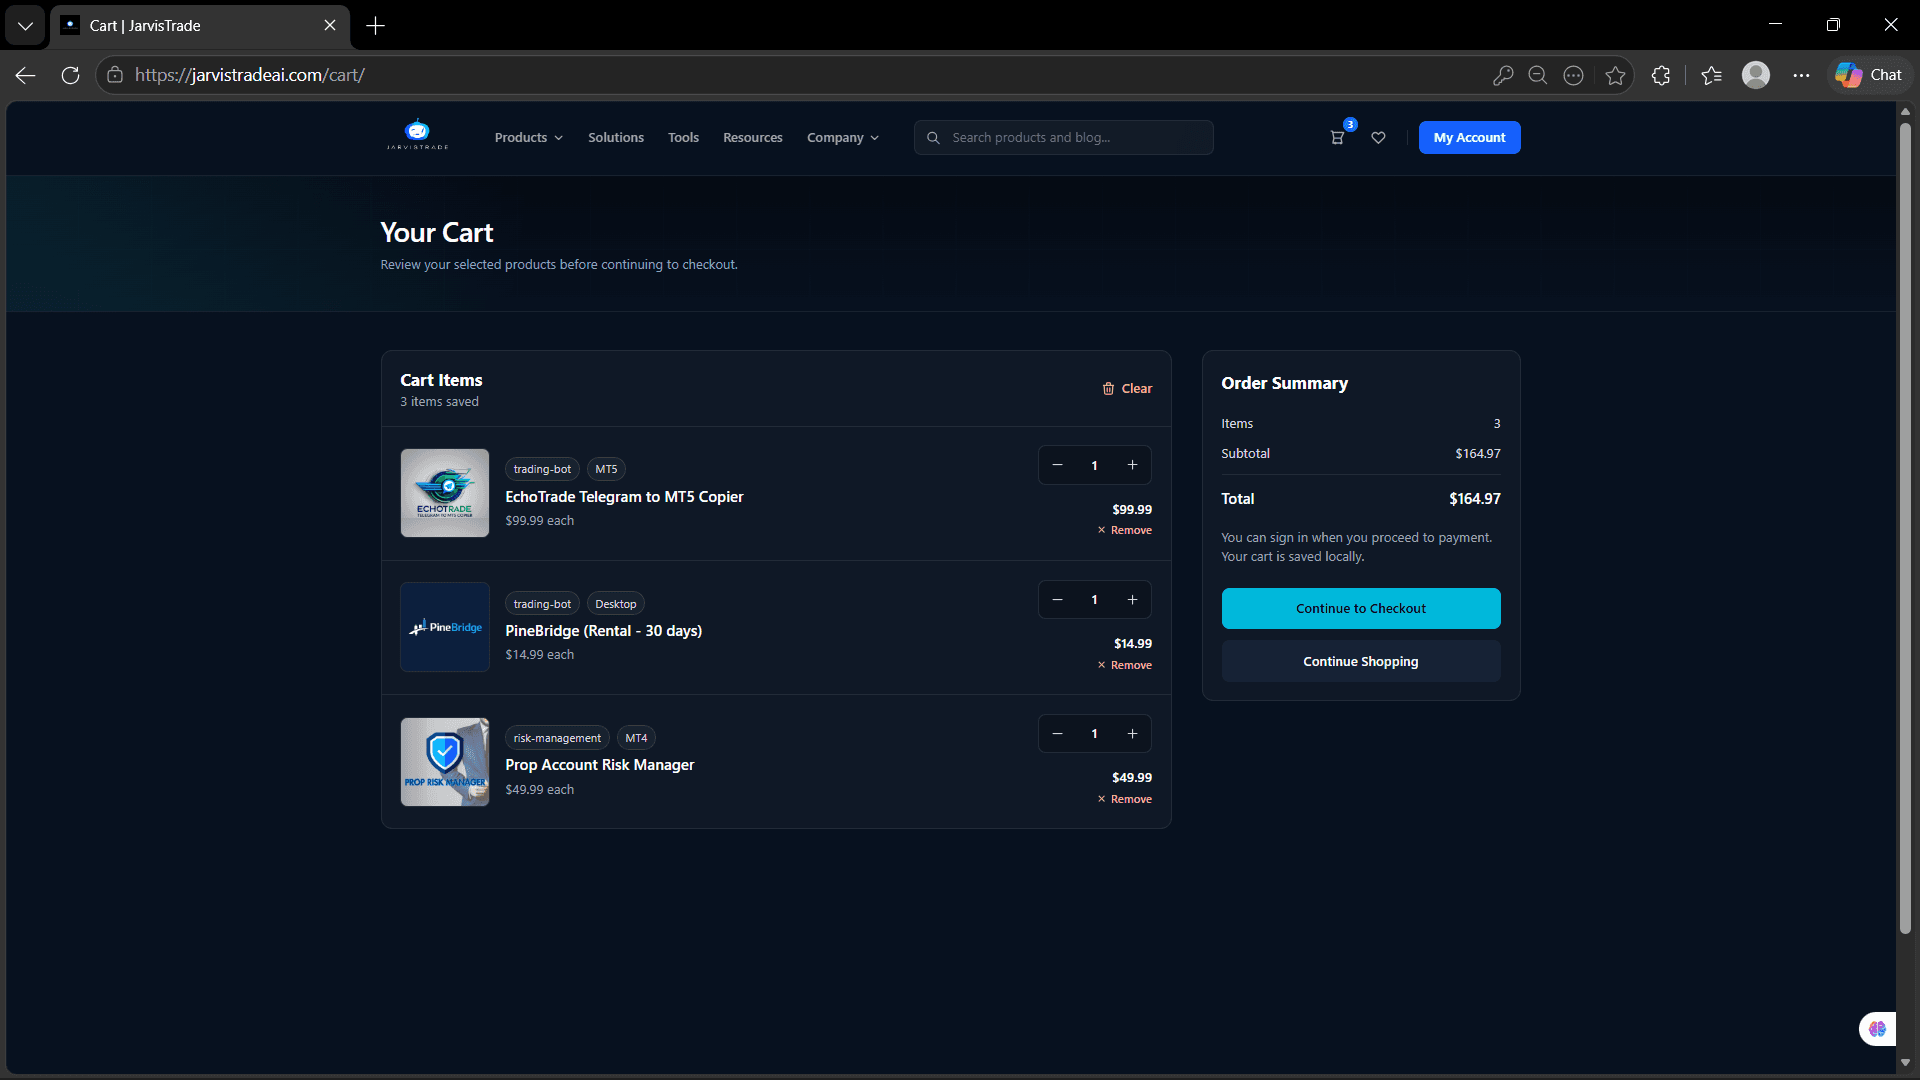Open a new browser tab
Viewport: 1920px width, 1080px height.
(x=375, y=25)
